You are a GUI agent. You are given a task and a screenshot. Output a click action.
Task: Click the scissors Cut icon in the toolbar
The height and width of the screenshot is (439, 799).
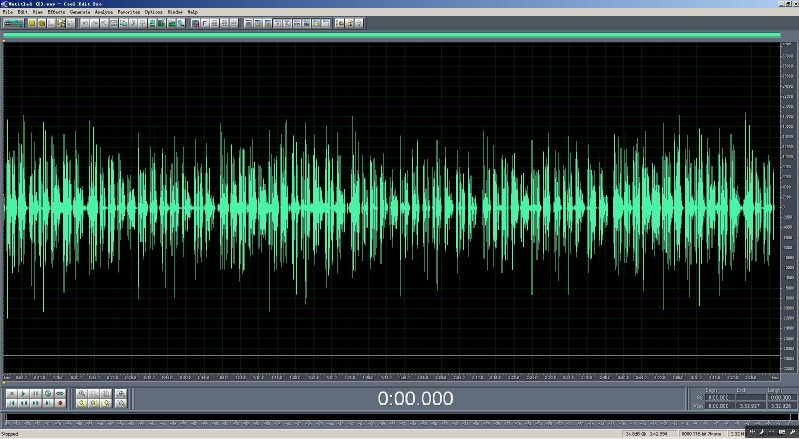click(x=133, y=23)
